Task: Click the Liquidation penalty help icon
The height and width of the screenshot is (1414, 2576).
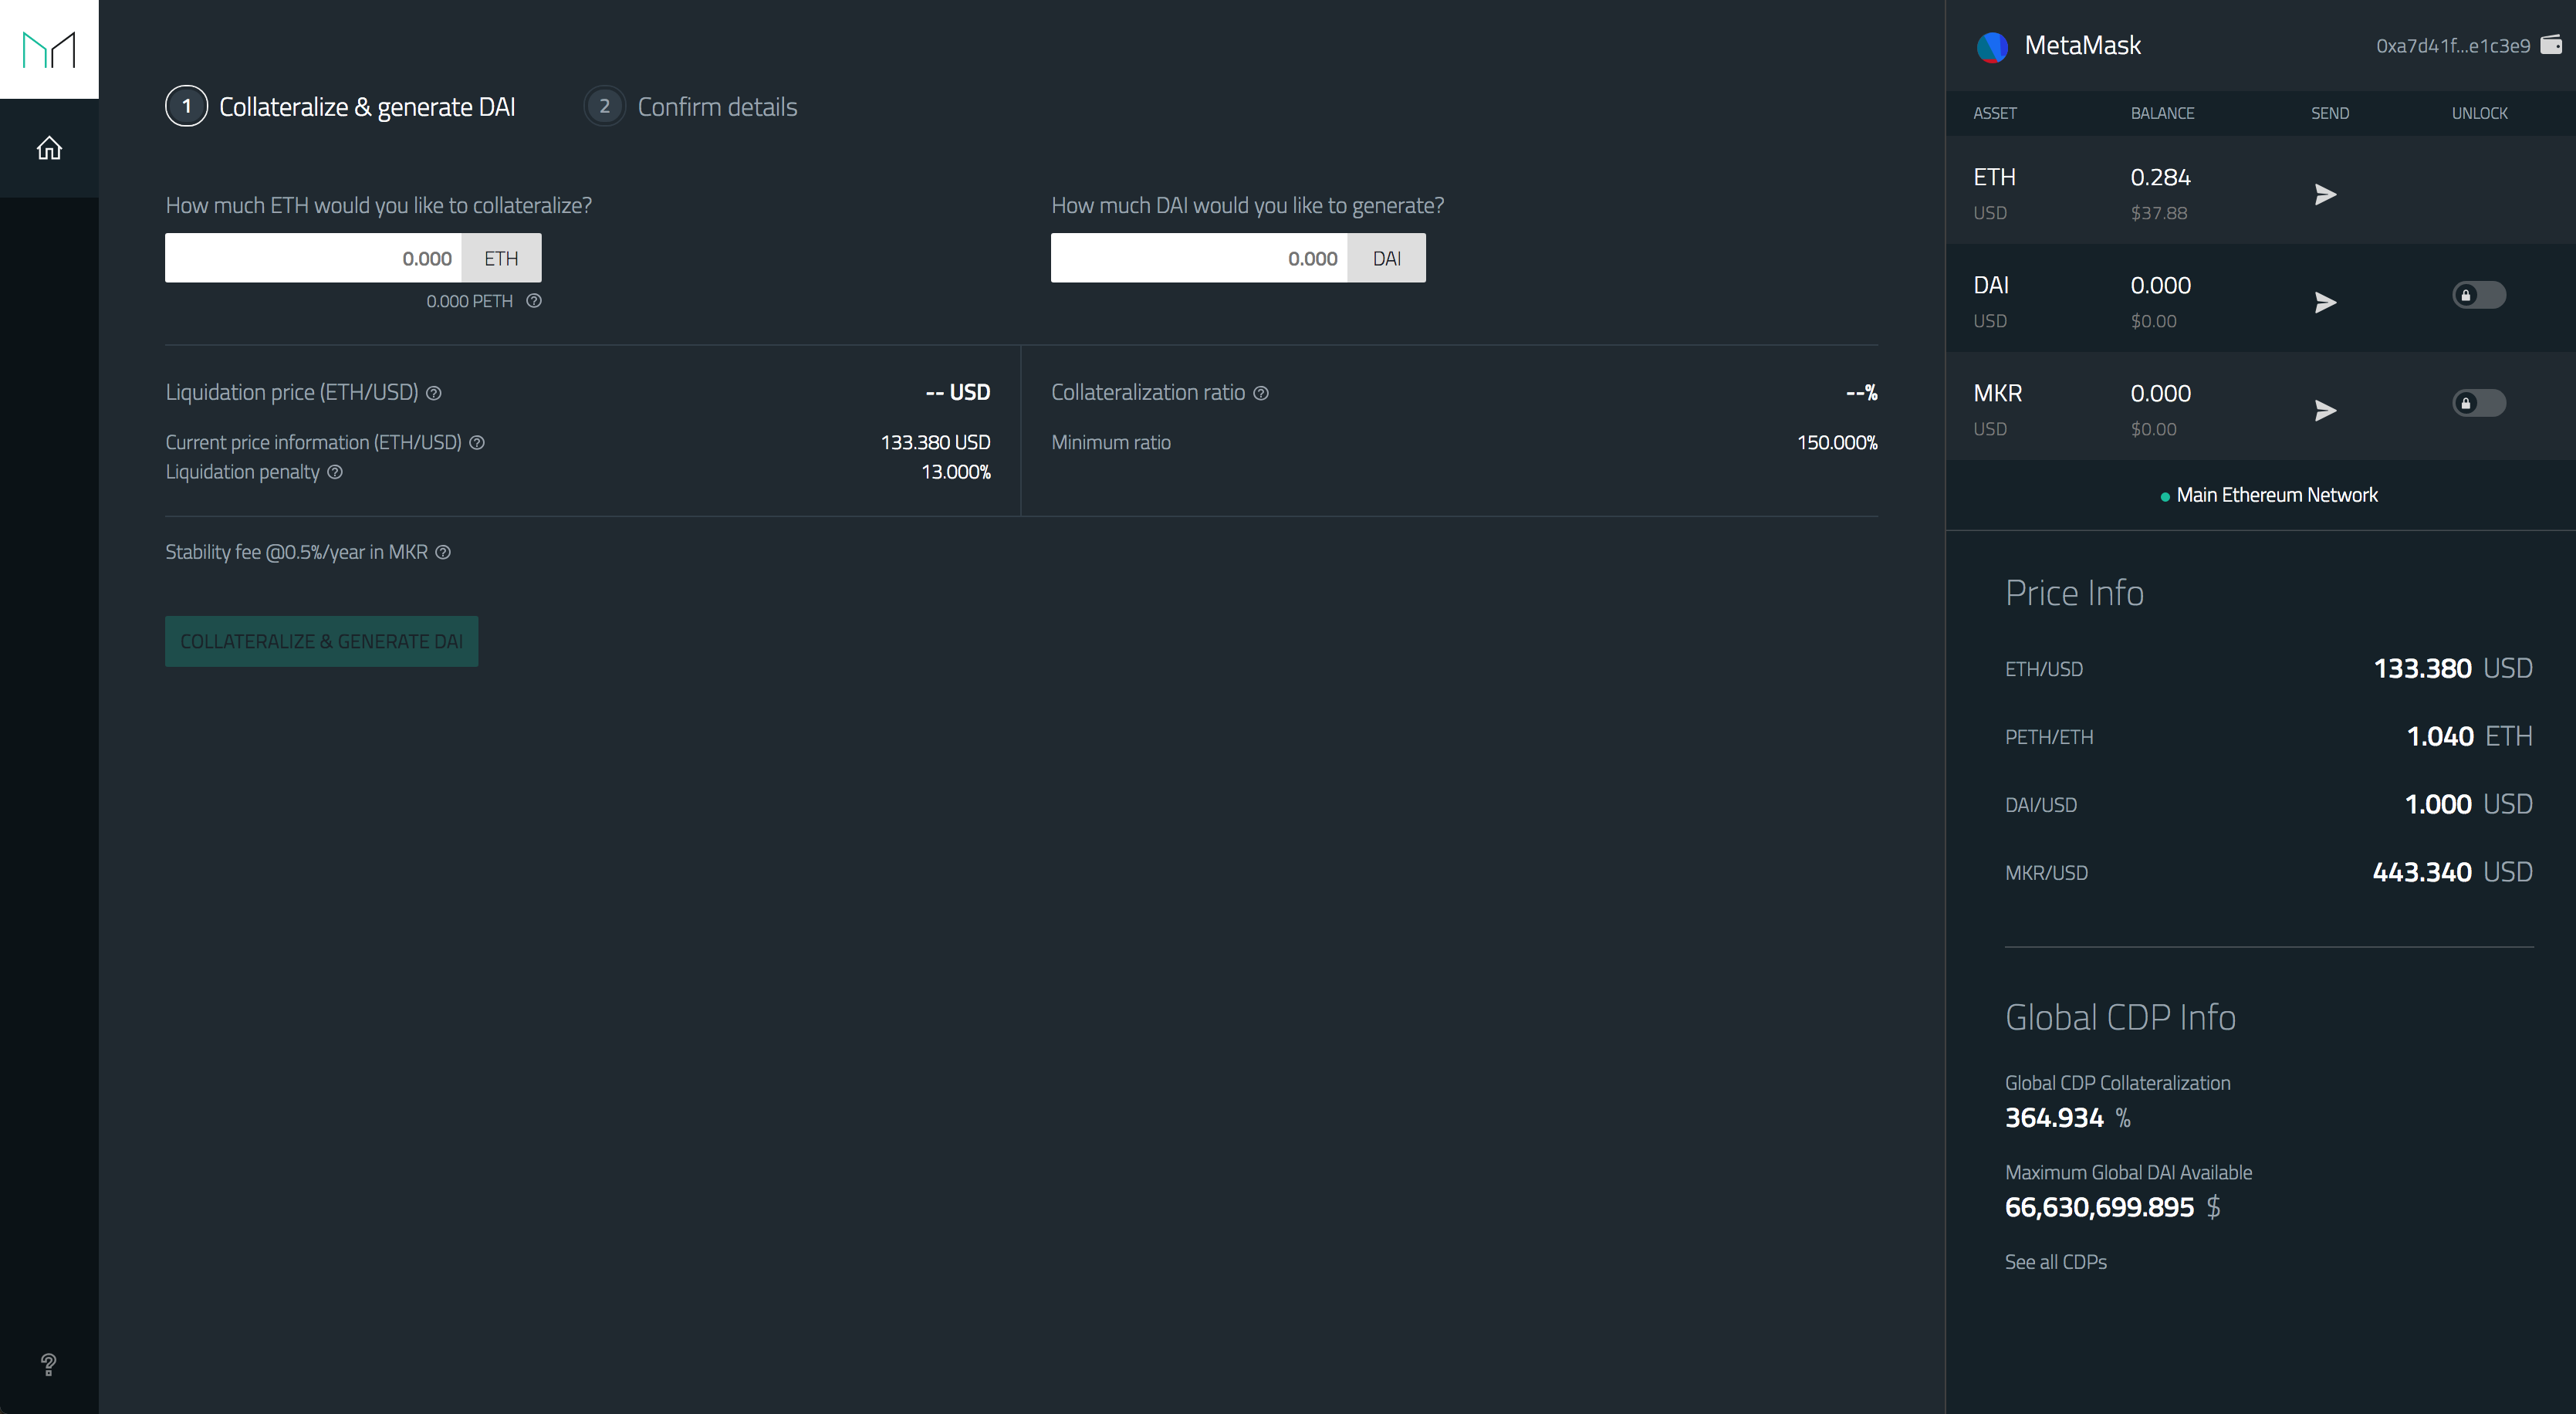Action: tap(335, 472)
